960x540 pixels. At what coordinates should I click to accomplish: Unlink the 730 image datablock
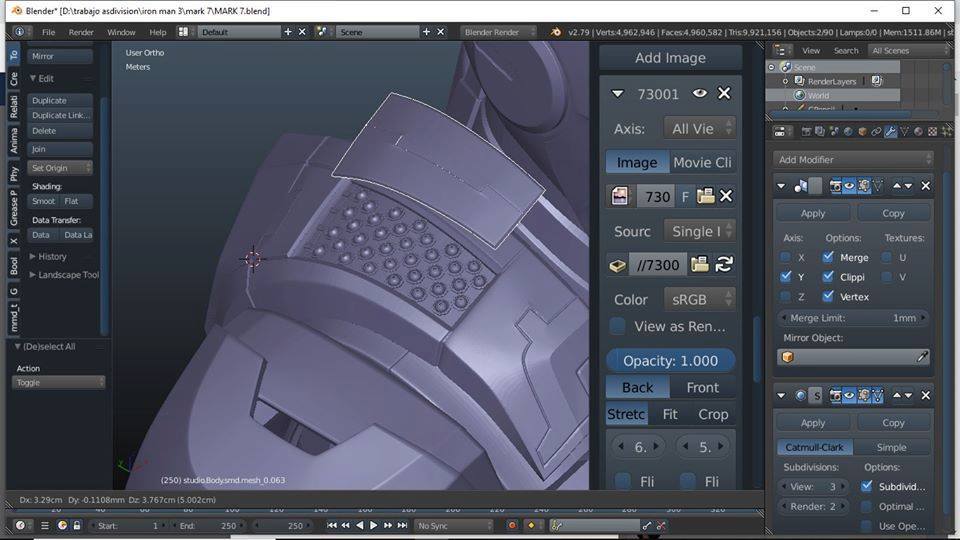[x=726, y=196]
